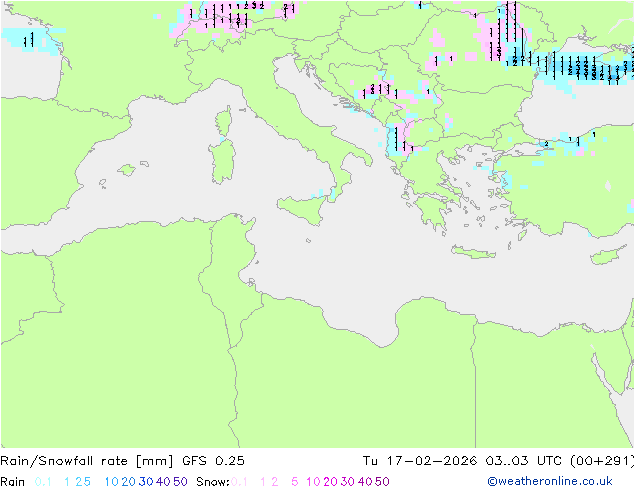This screenshot has width=634, height=490.
Task: Click the snow legend value 20
Action: tap(330, 482)
